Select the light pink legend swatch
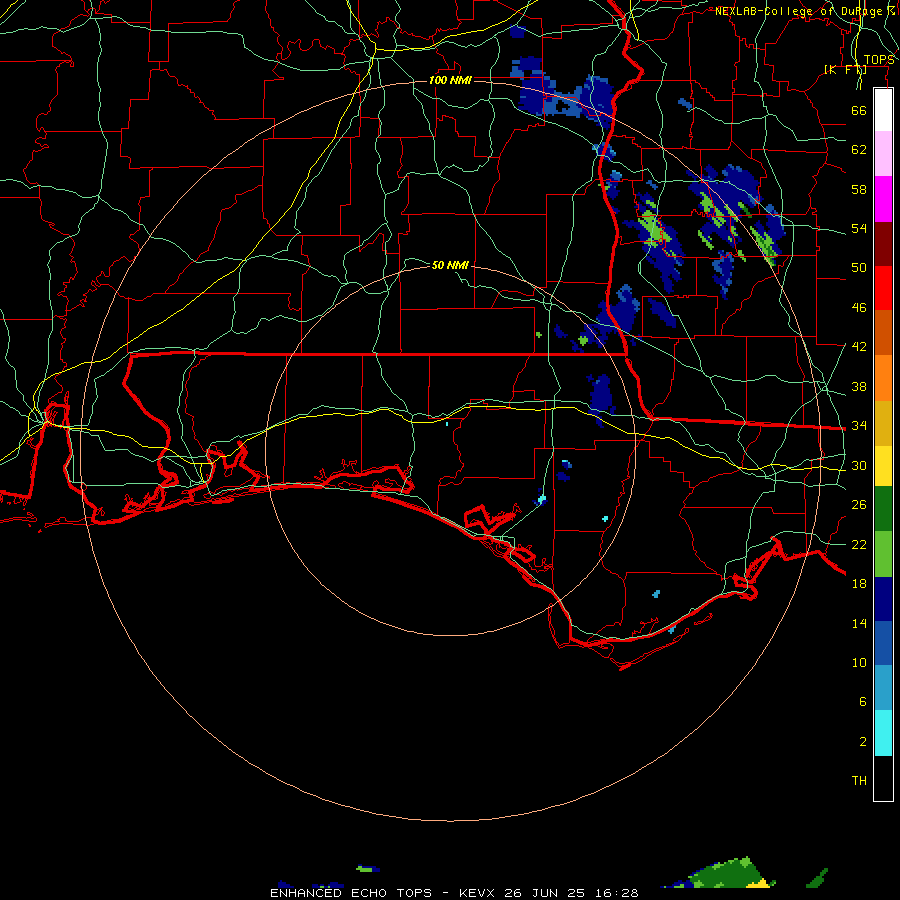900x900 pixels. tap(883, 153)
